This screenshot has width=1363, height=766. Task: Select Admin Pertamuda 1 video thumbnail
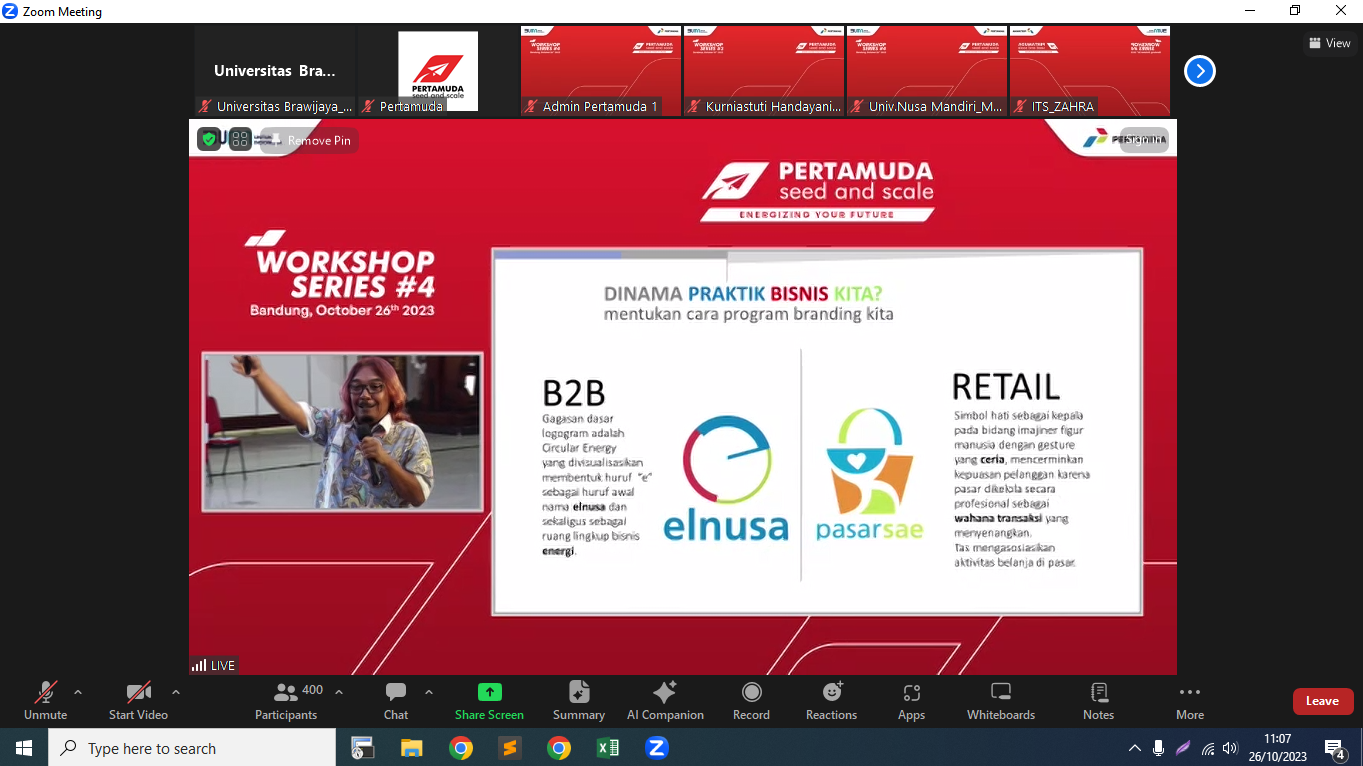click(601, 71)
